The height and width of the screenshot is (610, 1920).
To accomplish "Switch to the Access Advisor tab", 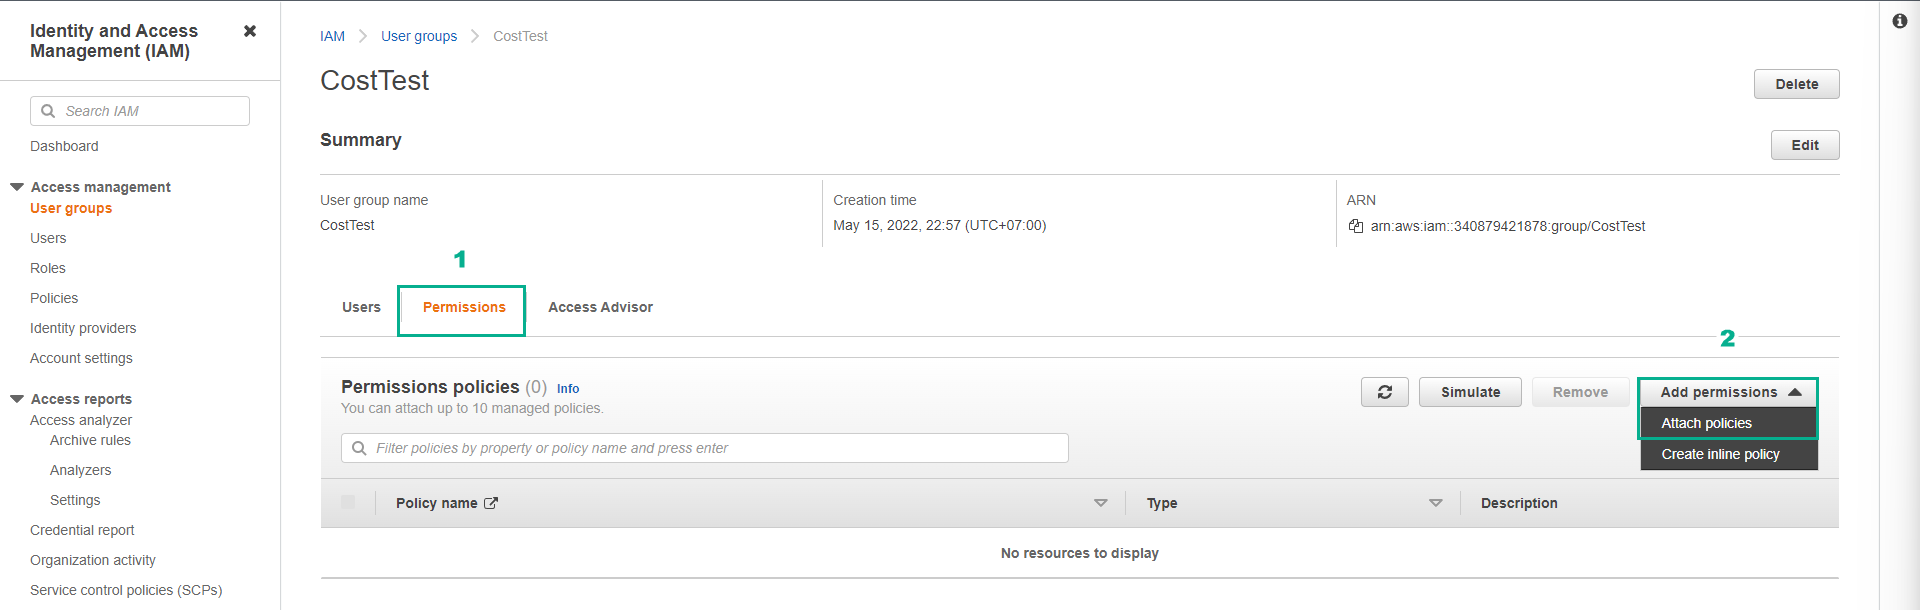I will (x=600, y=307).
